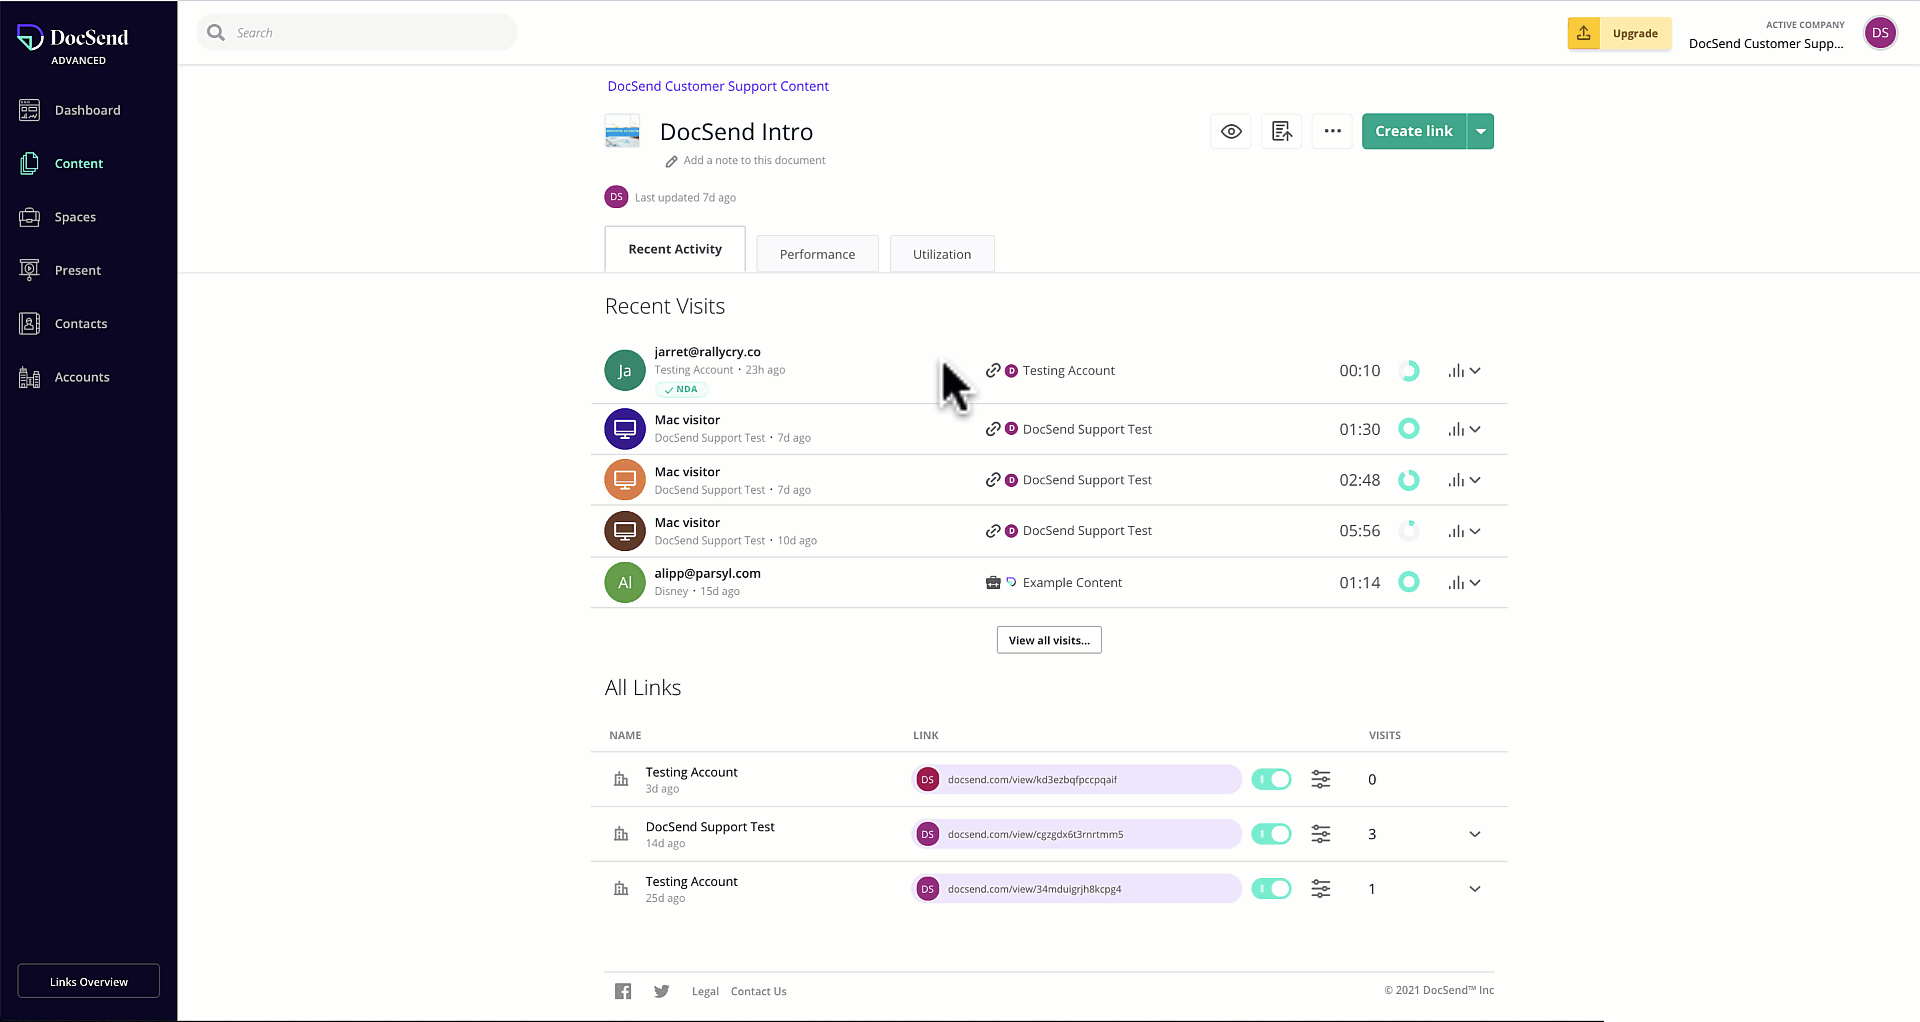
Task: Open Present from the sidebar
Action: [60, 270]
